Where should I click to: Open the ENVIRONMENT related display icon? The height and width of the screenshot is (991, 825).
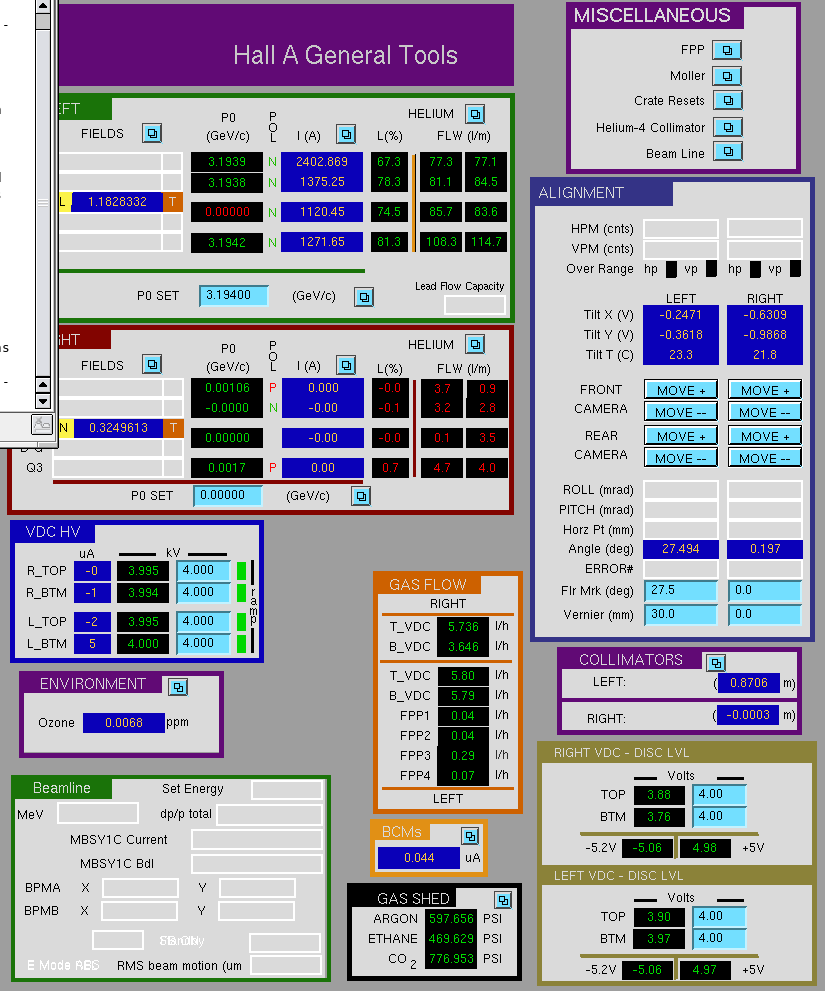[178, 686]
